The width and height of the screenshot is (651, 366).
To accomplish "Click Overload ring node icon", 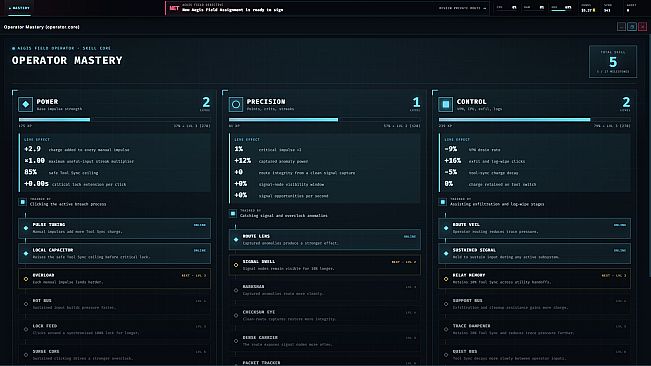I will click(26, 279).
